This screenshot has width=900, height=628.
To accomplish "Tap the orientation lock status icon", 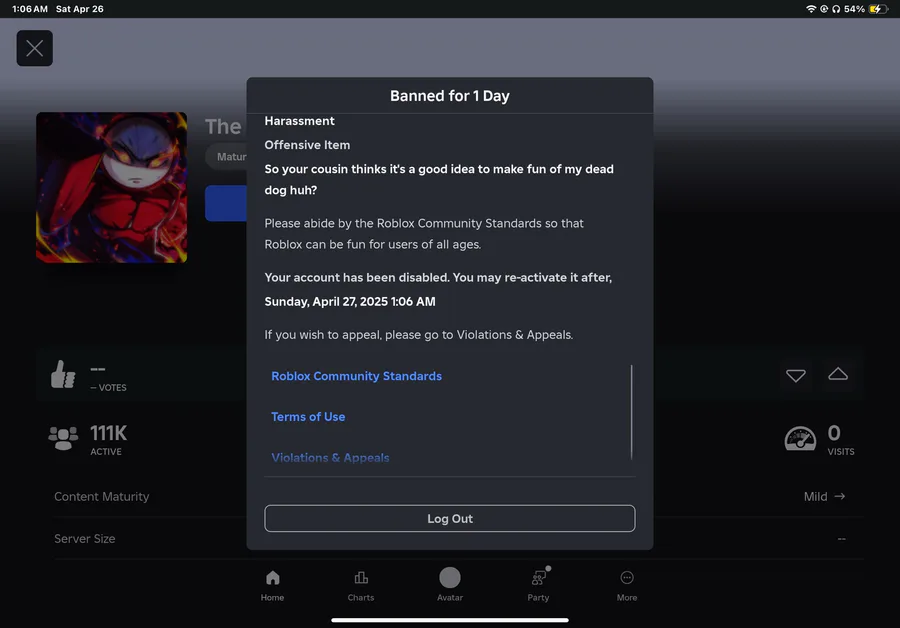I will [x=824, y=9].
